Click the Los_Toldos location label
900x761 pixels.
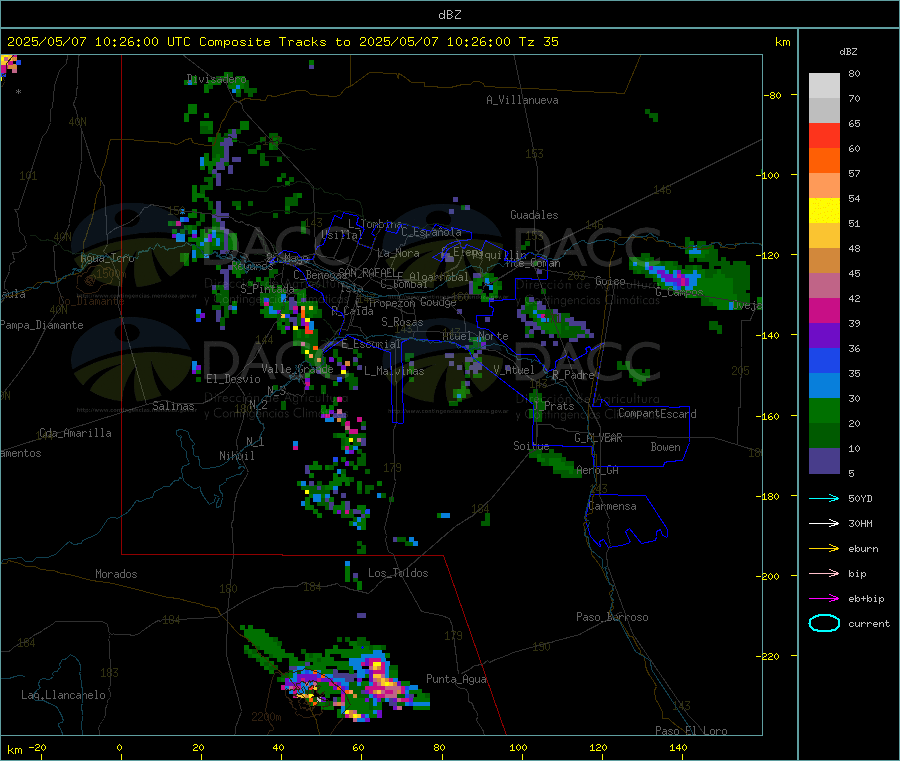point(398,573)
